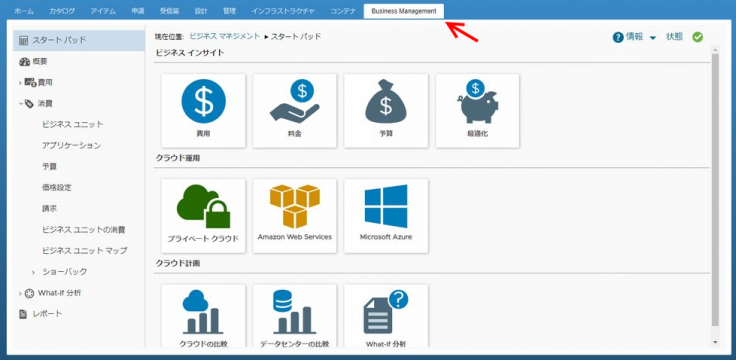Click the 費用 sidebar icon

[x=30, y=83]
